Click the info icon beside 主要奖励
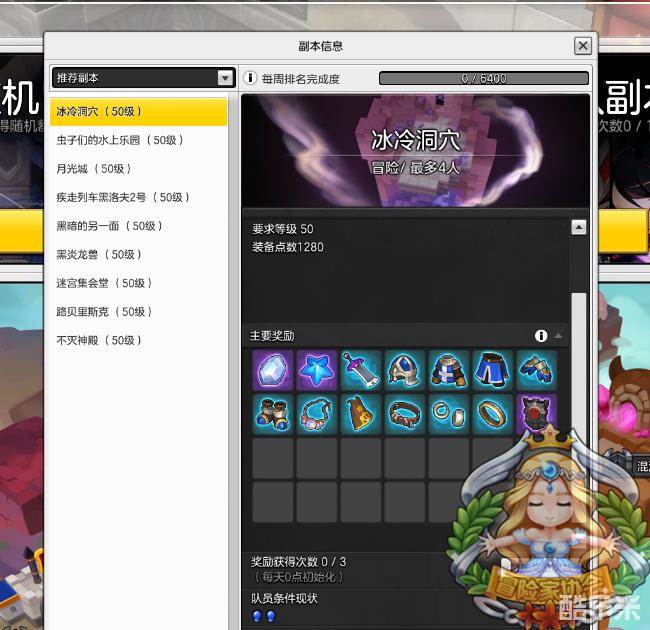The image size is (650, 630). 541,336
